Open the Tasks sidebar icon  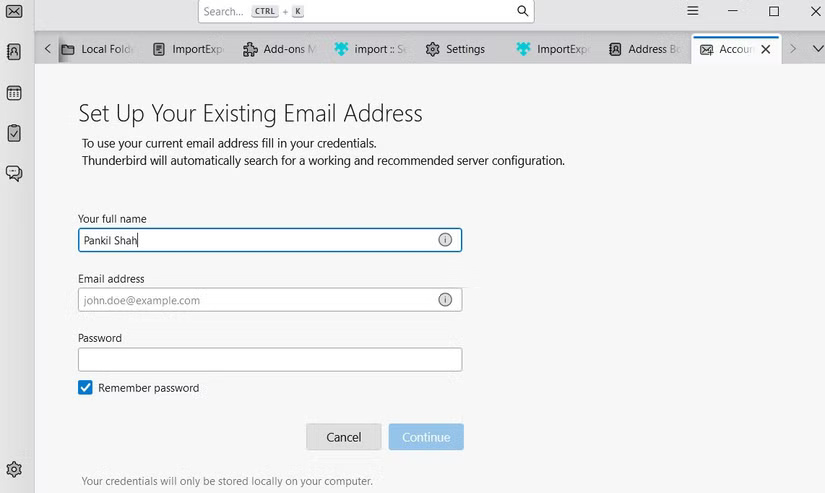point(14,133)
